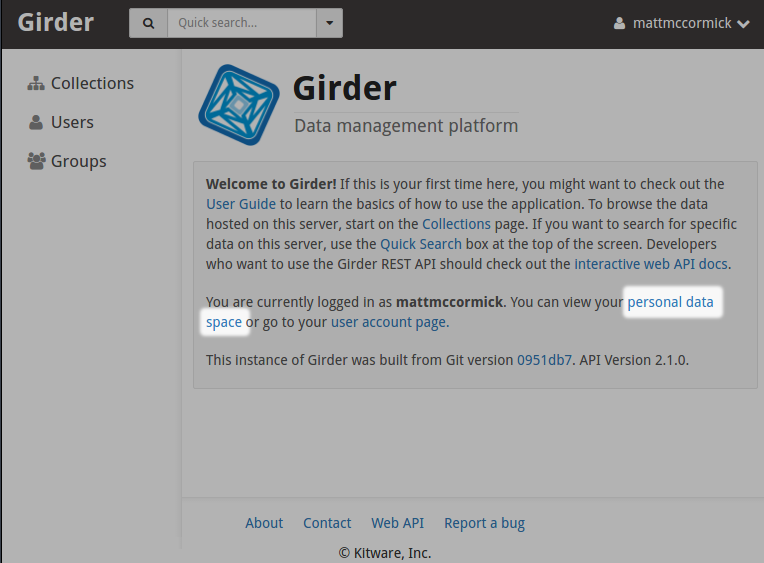Click the 'Data management platform' subtitle
Image resolution: width=764 pixels, height=563 pixels.
click(x=406, y=126)
